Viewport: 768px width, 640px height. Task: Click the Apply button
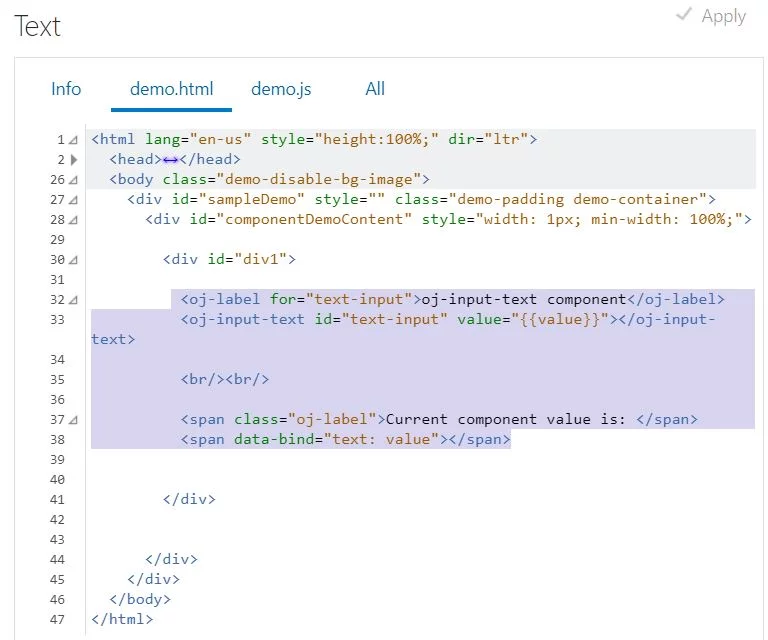pyautogui.click(x=711, y=16)
